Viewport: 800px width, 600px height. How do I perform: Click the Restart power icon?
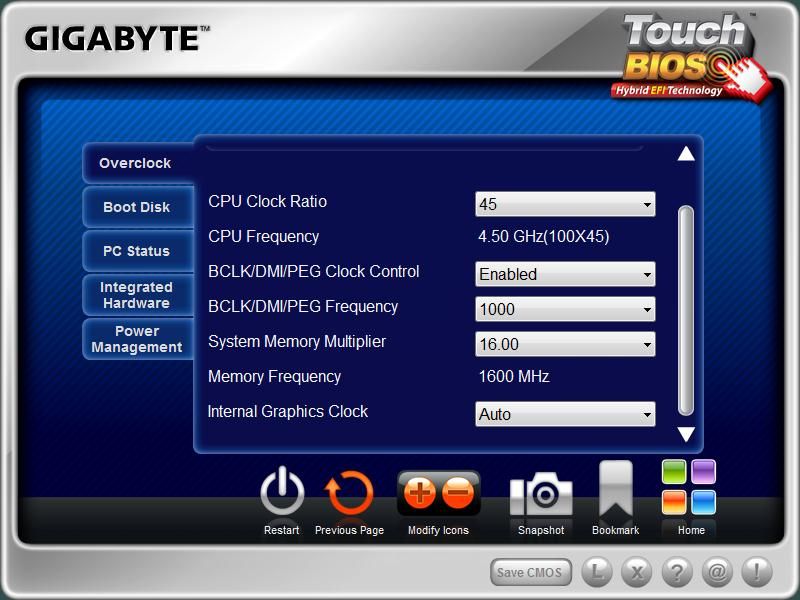coord(282,491)
